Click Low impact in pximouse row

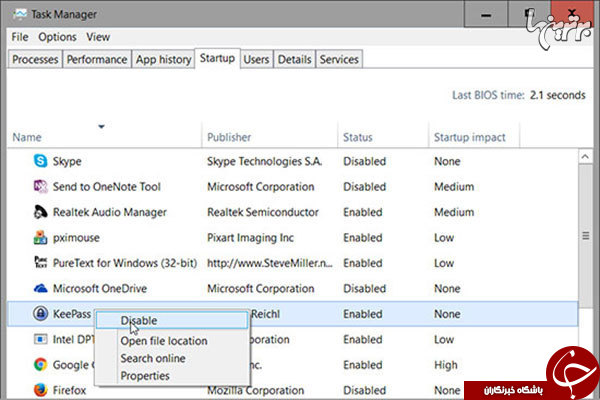[444, 238]
